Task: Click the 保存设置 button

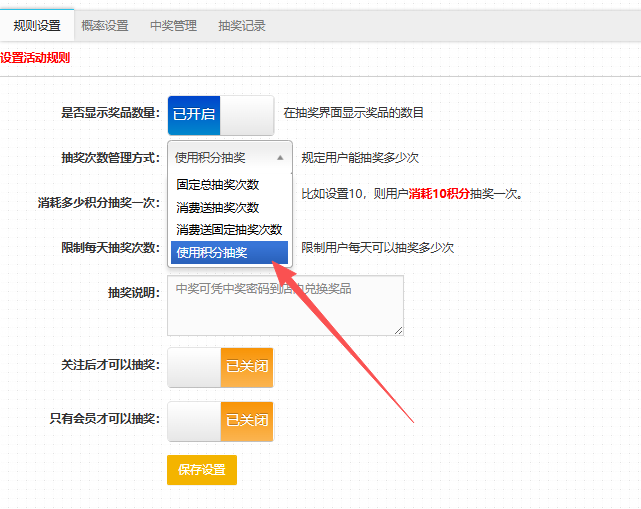Action: tap(202, 470)
